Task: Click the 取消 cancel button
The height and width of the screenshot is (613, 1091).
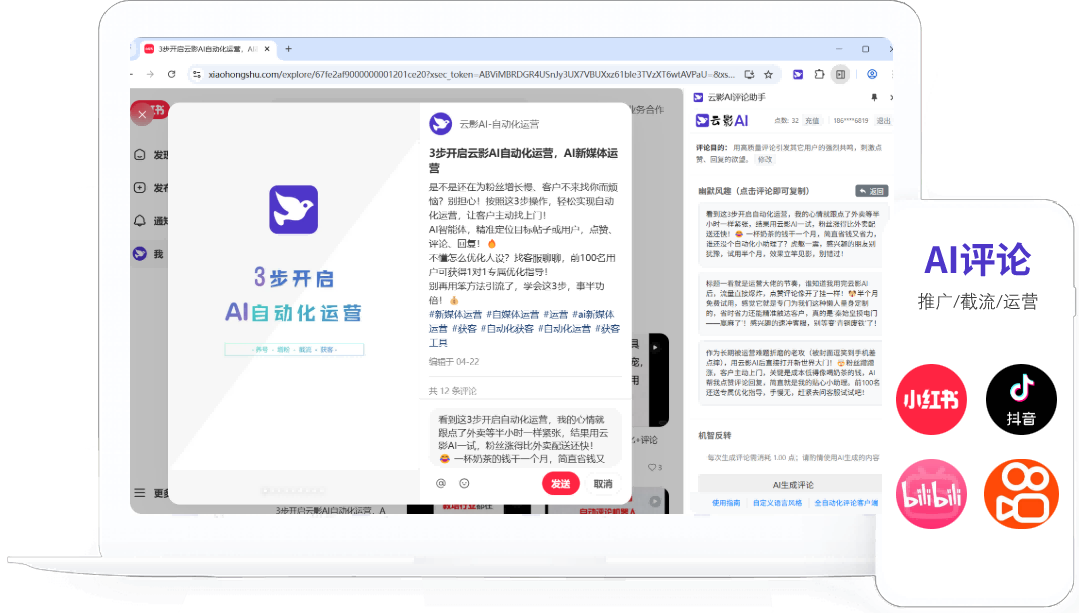Action: point(603,484)
